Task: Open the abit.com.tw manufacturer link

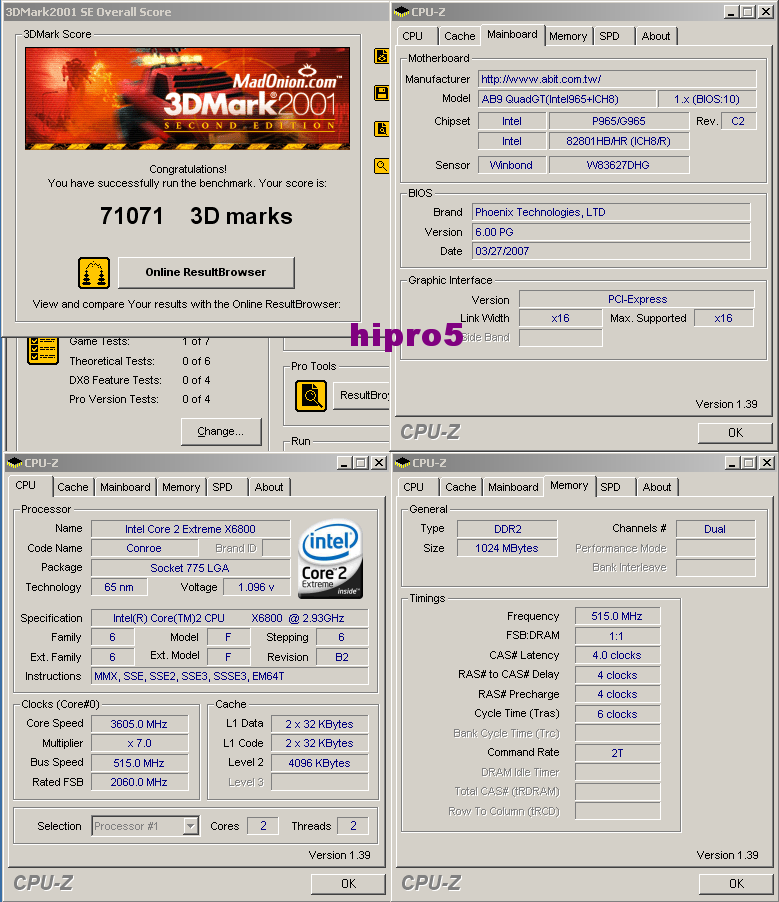Action: click(617, 79)
